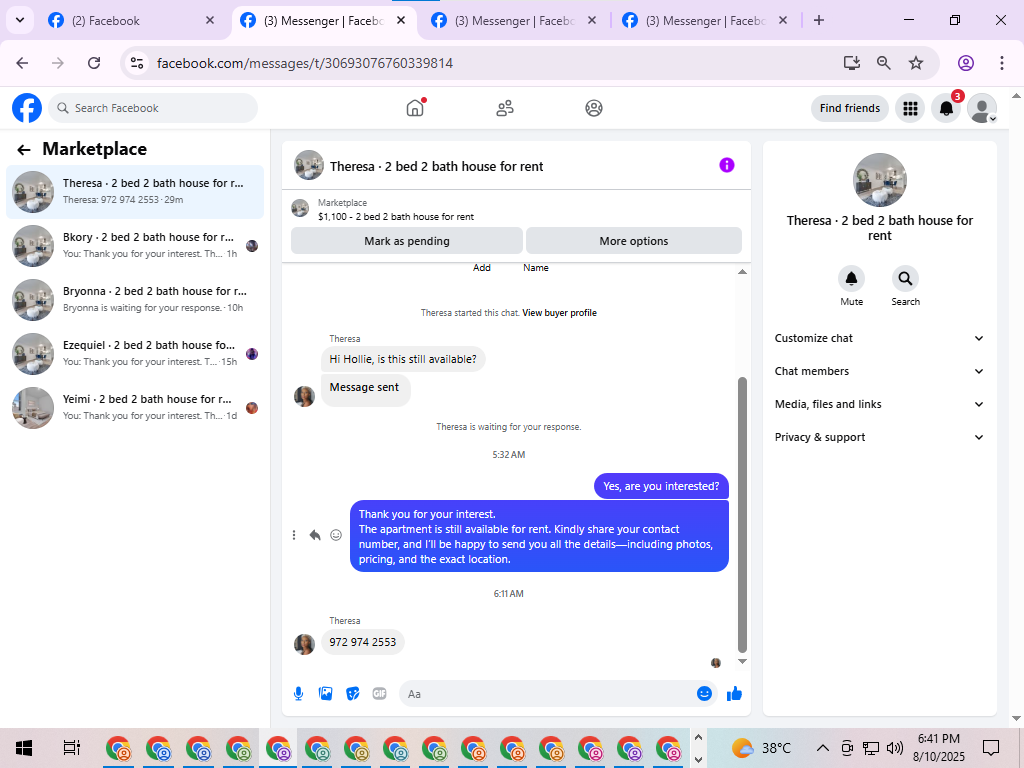Go back from Marketplace chats arrow
Viewport: 1024px width, 768px height.
point(24,150)
